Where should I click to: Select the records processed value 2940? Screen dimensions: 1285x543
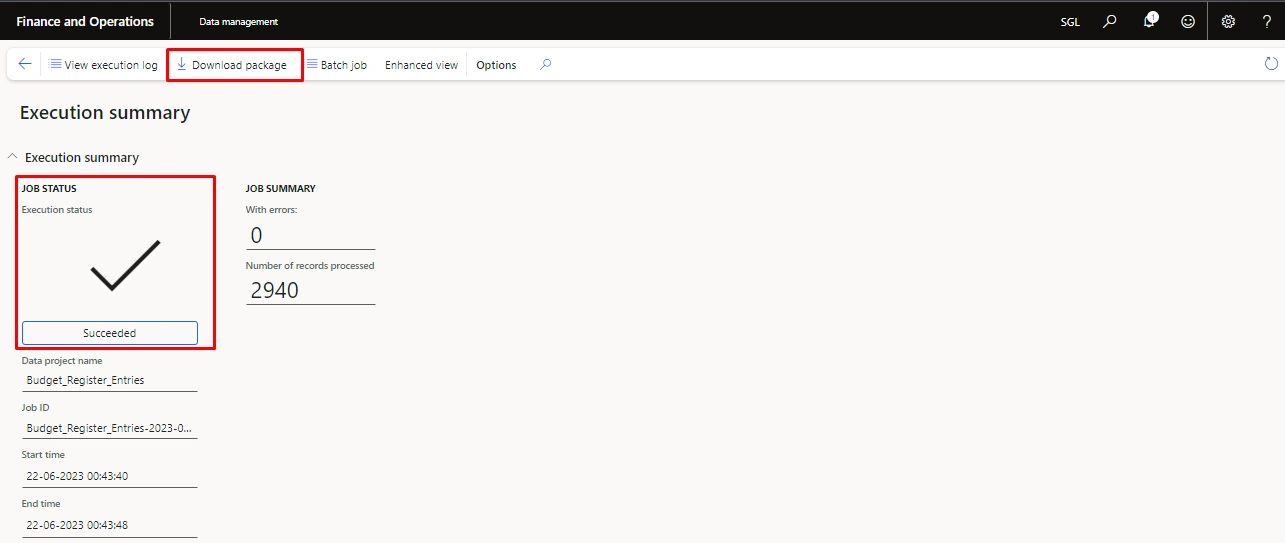pos(310,290)
